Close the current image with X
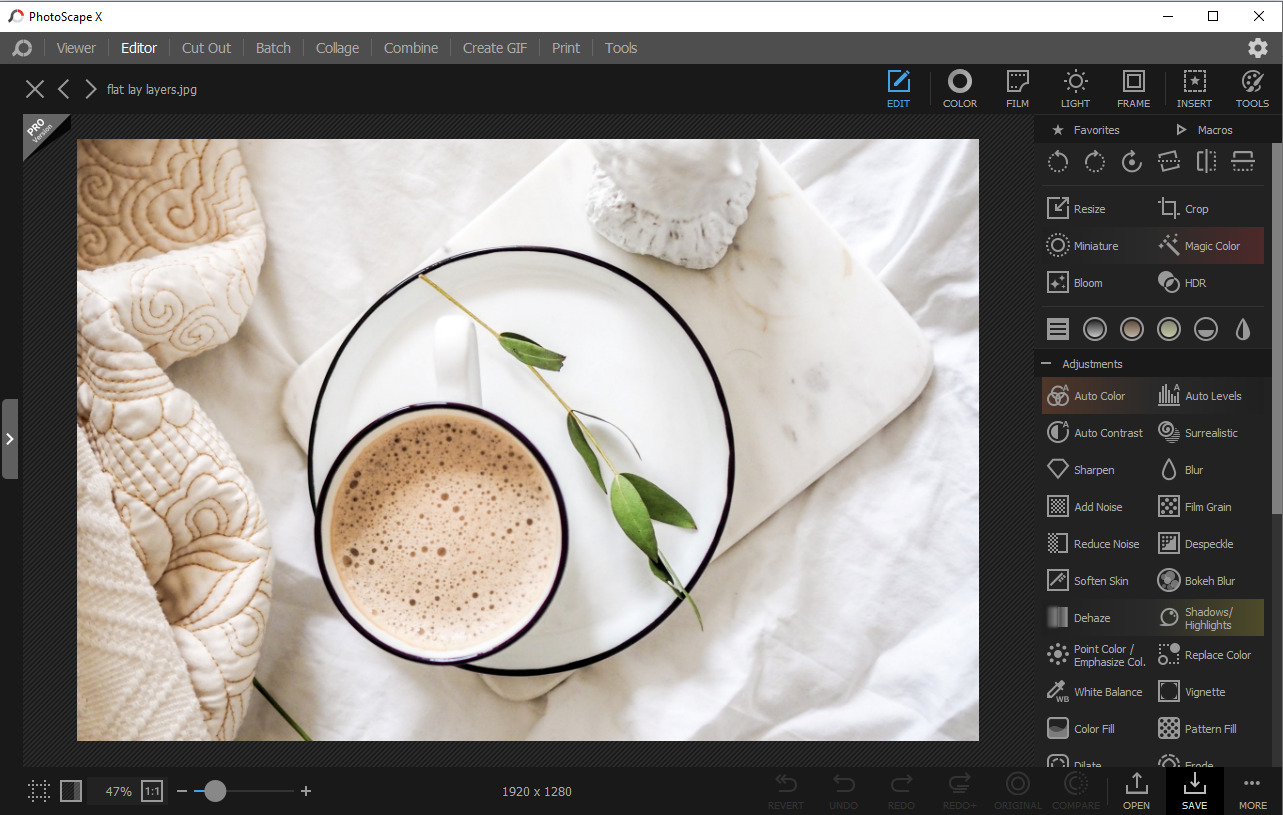 pyautogui.click(x=35, y=89)
